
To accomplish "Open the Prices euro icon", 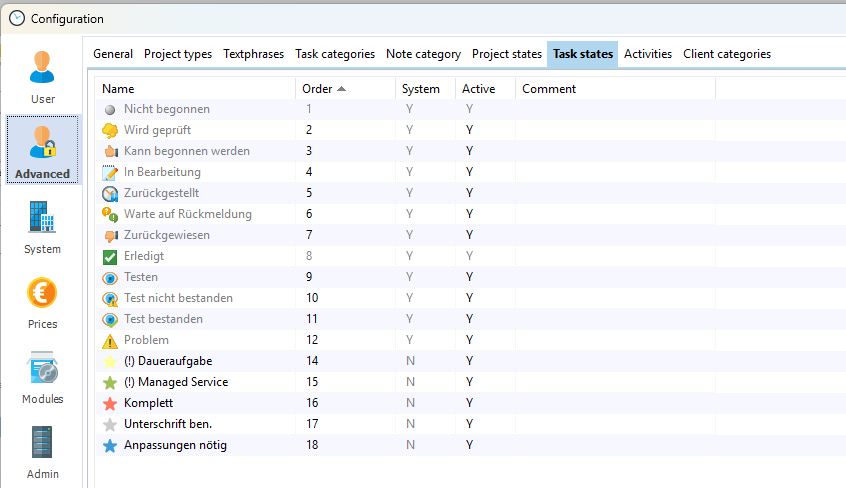I will pos(42,302).
